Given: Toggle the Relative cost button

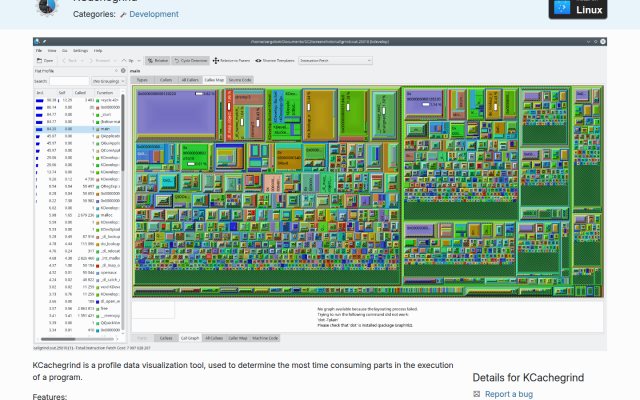Looking at the screenshot, I should point(158,60).
